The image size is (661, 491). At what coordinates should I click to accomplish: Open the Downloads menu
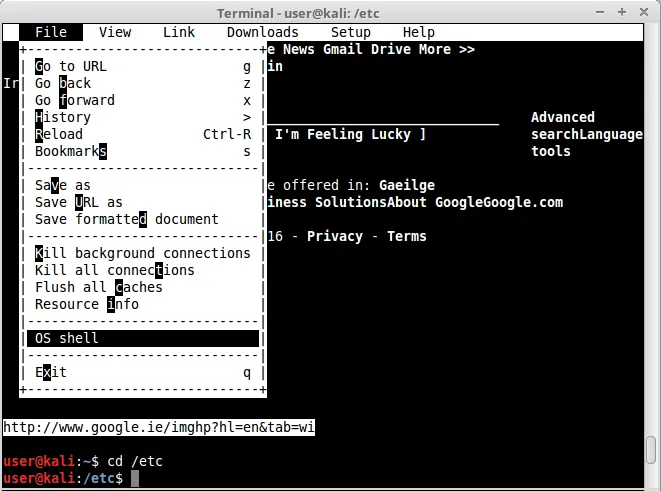click(x=262, y=32)
